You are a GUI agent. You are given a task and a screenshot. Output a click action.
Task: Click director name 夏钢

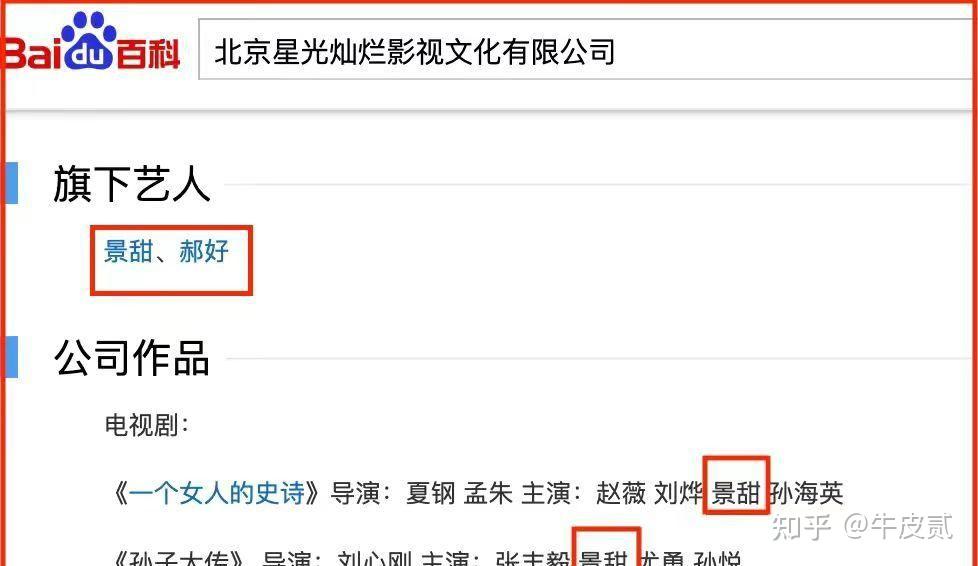coord(431,493)
